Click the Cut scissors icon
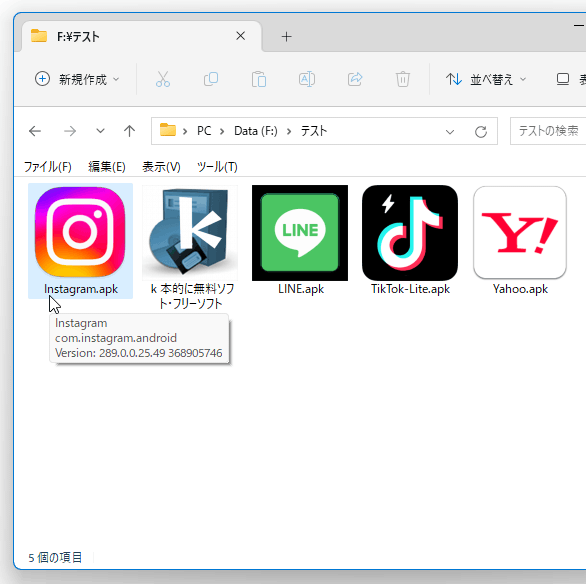 (x=163, y=79)
